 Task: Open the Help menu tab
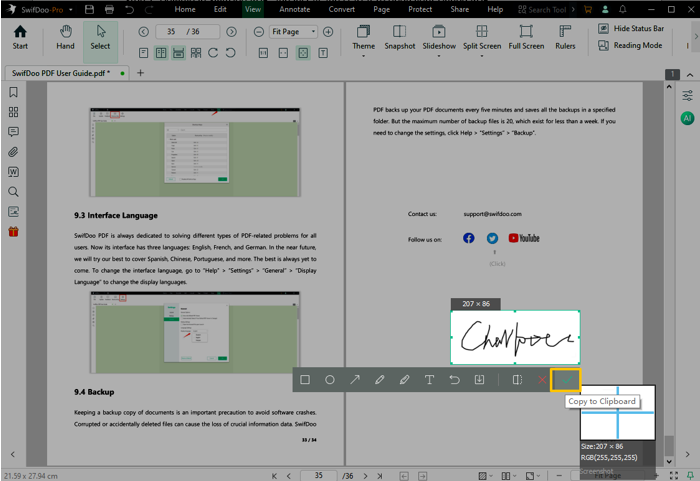point(495,9)
